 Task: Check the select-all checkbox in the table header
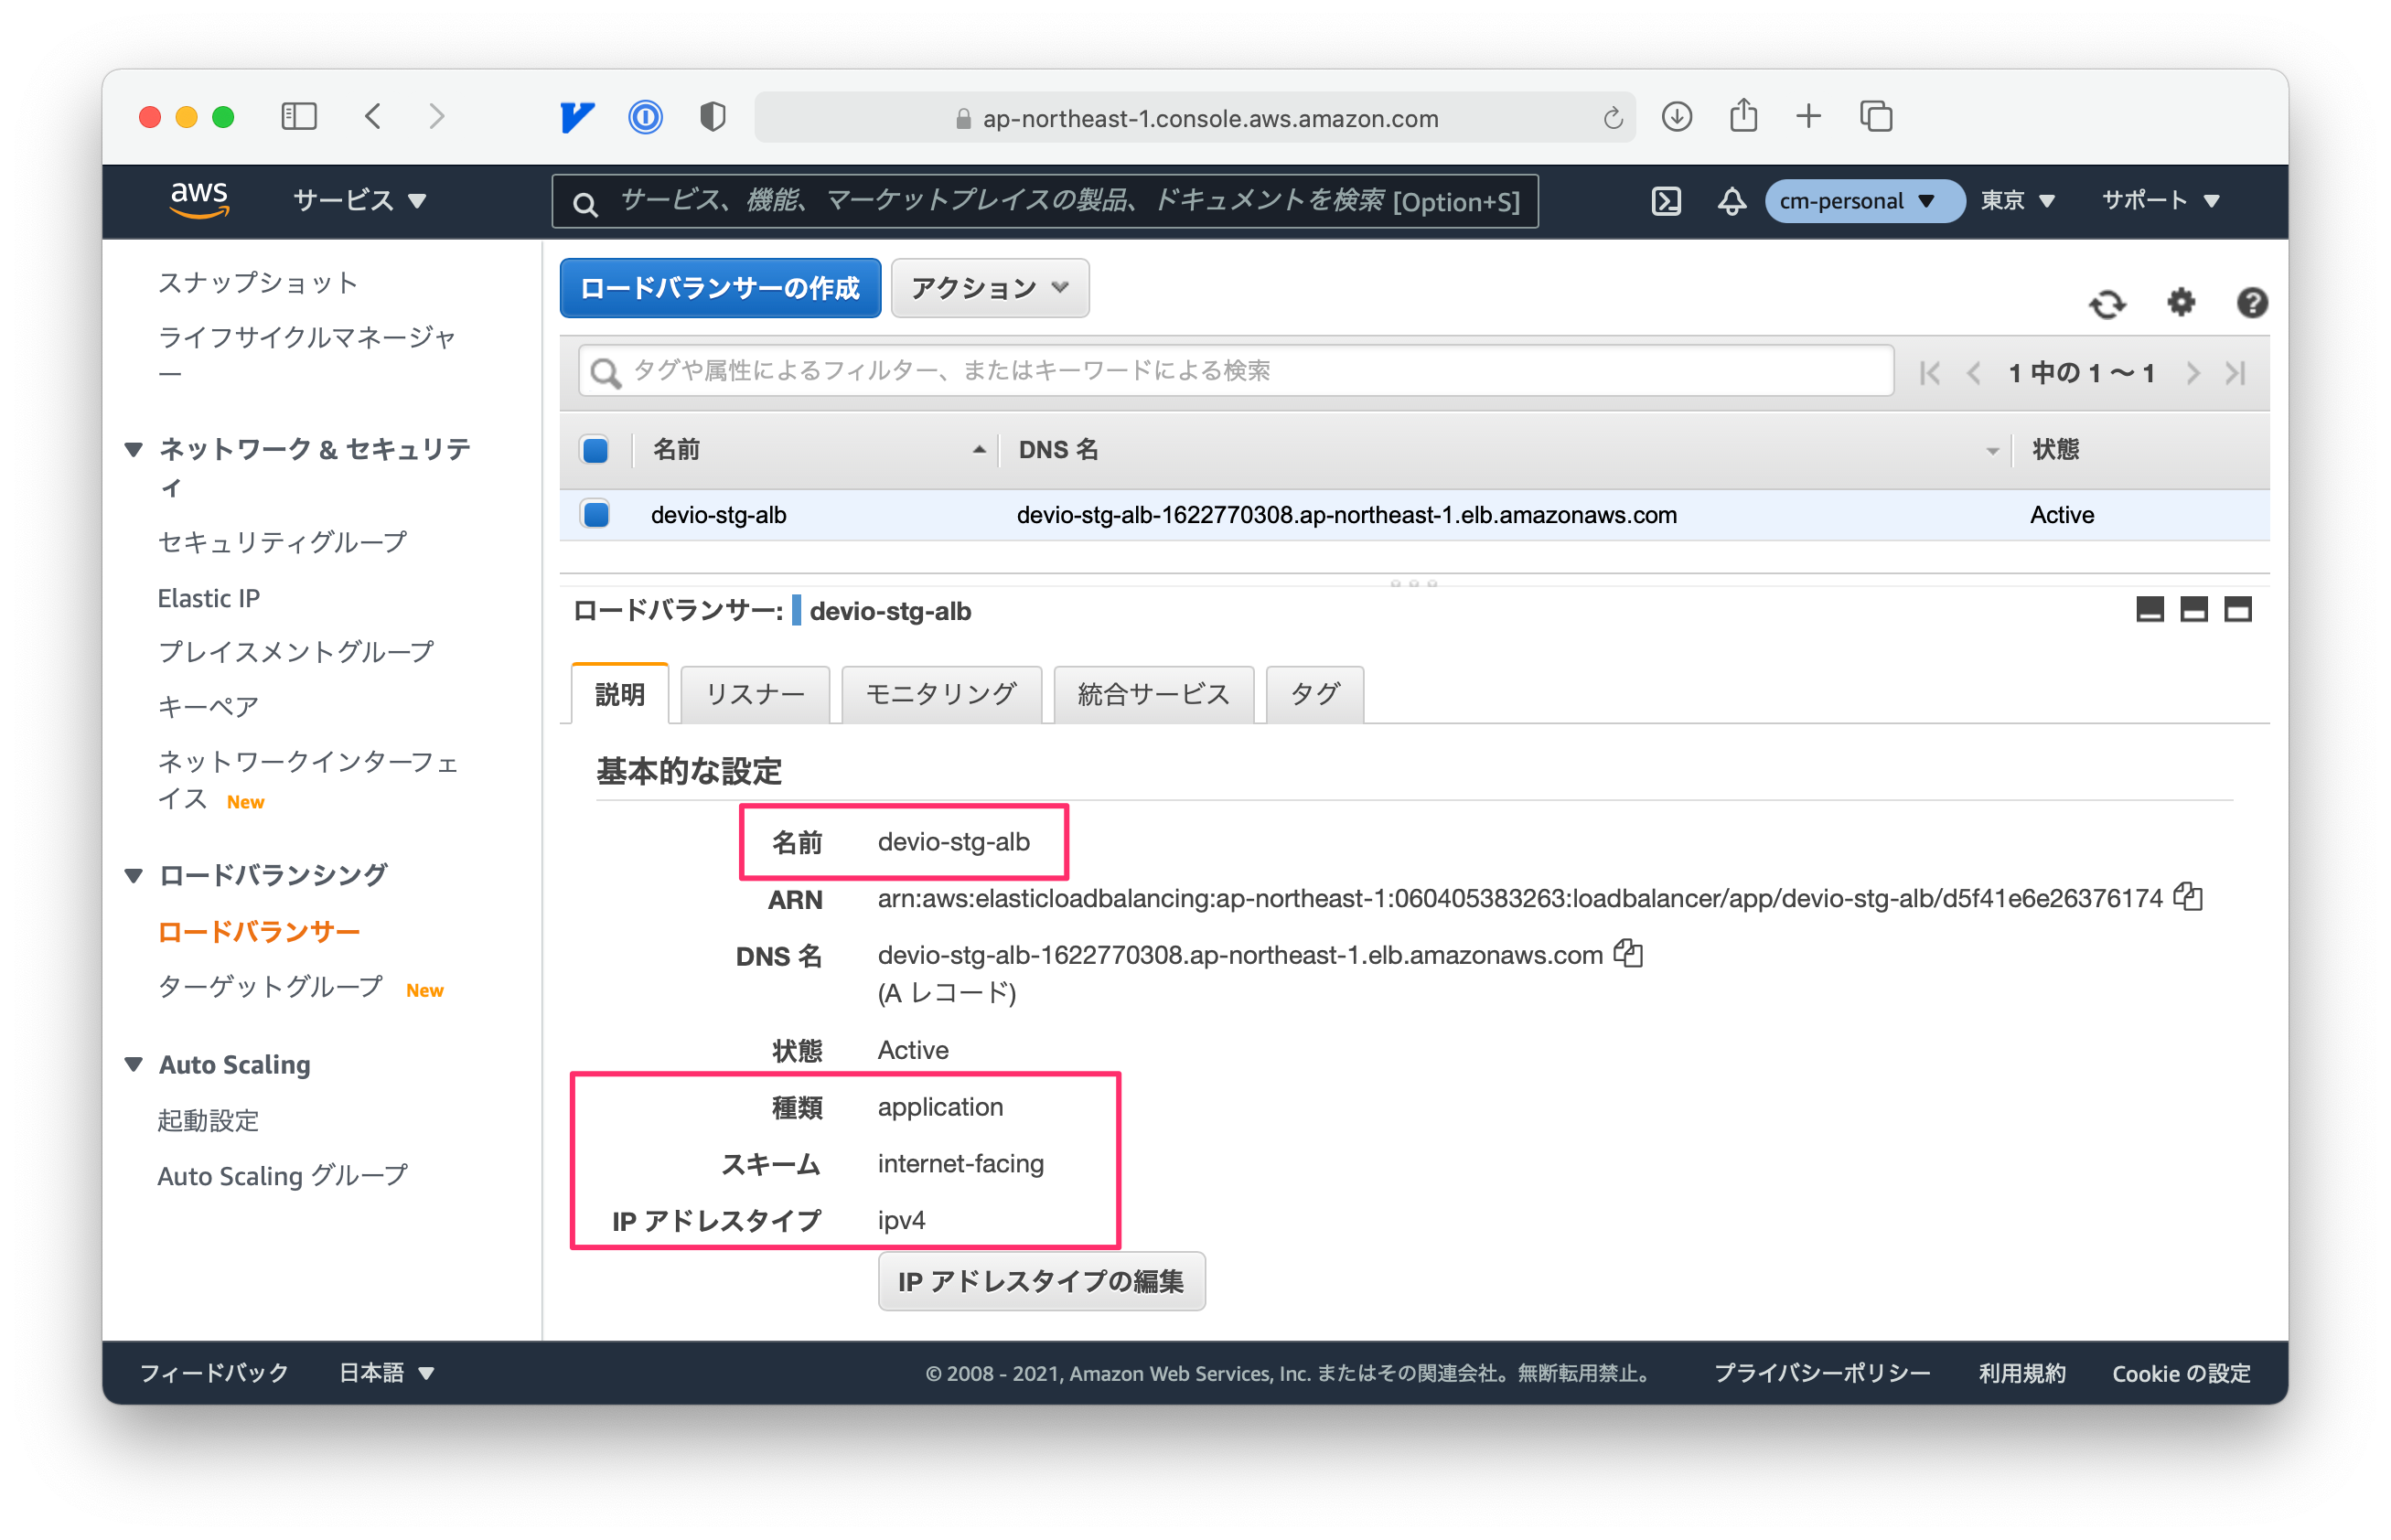pyautogui.click(x=595, y=450)
